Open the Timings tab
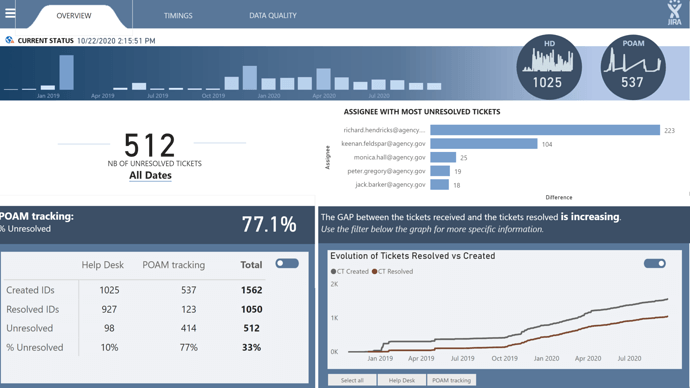The image size is (690, 388). 178,15
